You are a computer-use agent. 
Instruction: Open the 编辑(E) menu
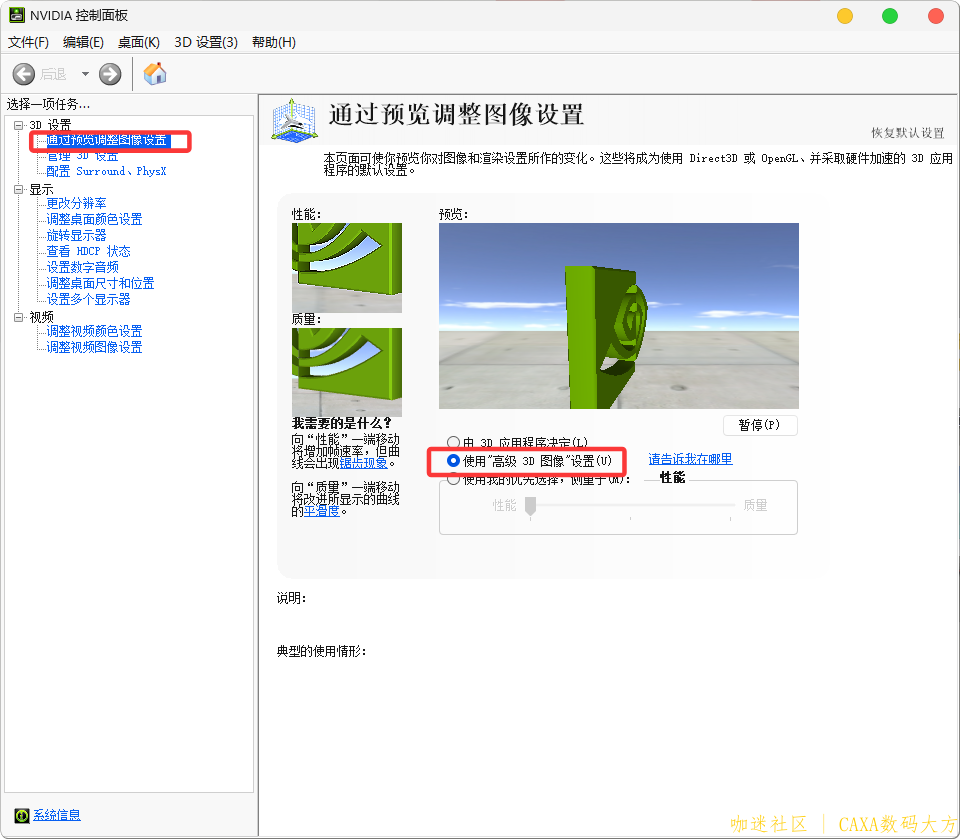coord(83,42)
